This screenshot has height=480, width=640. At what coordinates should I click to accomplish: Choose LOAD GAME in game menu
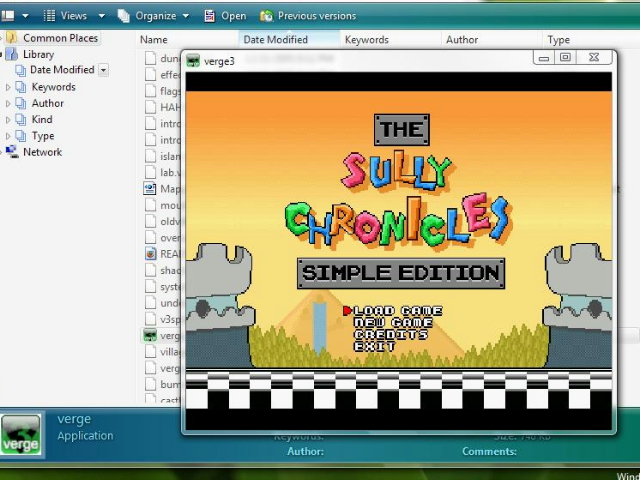tap(397, 311)
